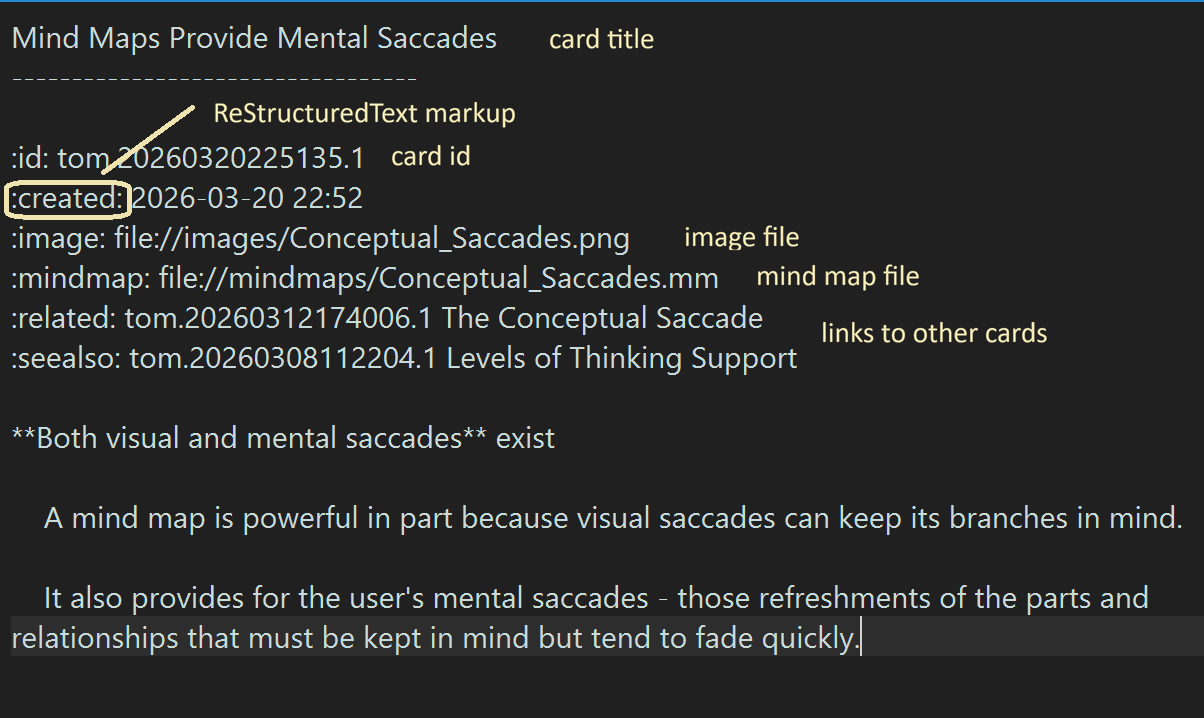The height and width of the screenshot is (718, 1204).
Task: Click the ':seealso:' field name
Action: [x=67, y=358]
